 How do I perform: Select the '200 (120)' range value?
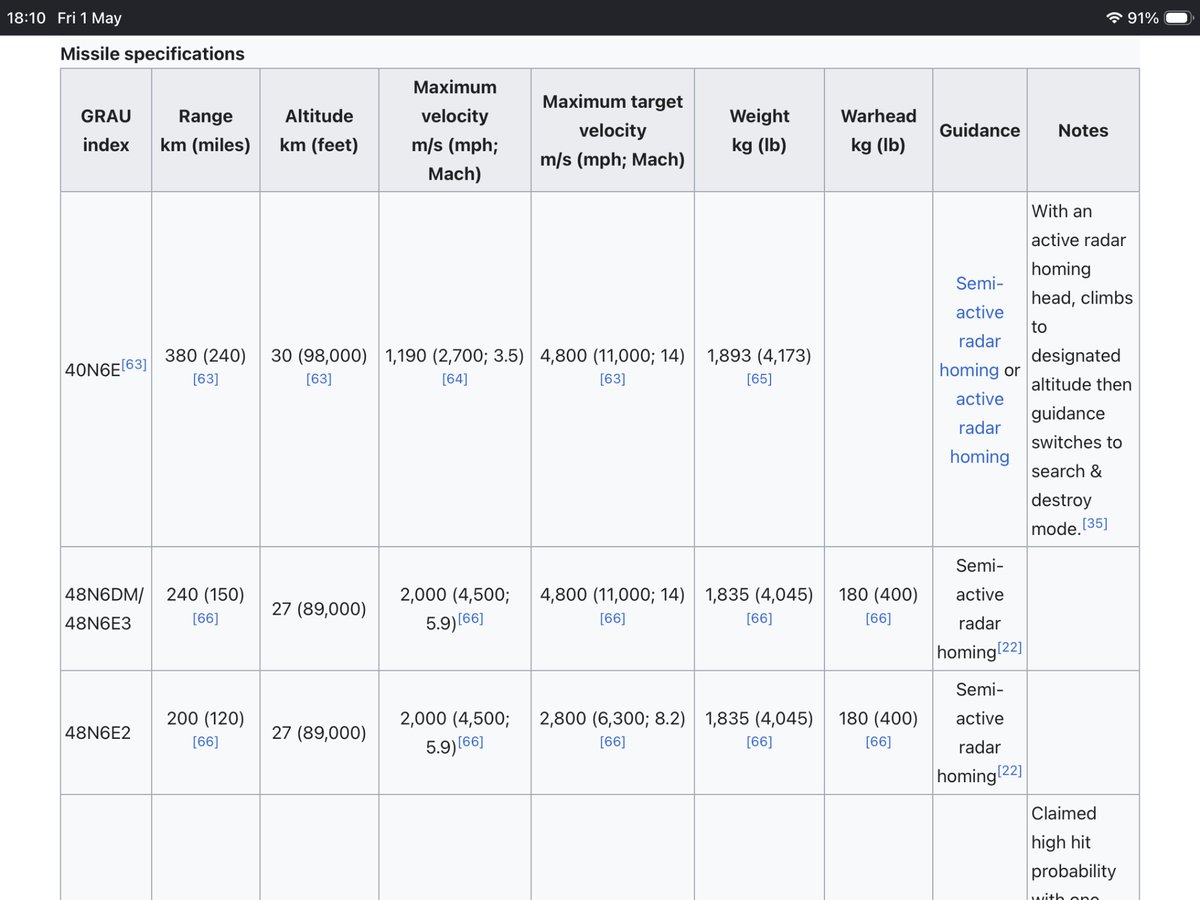[x=205, y=718]
